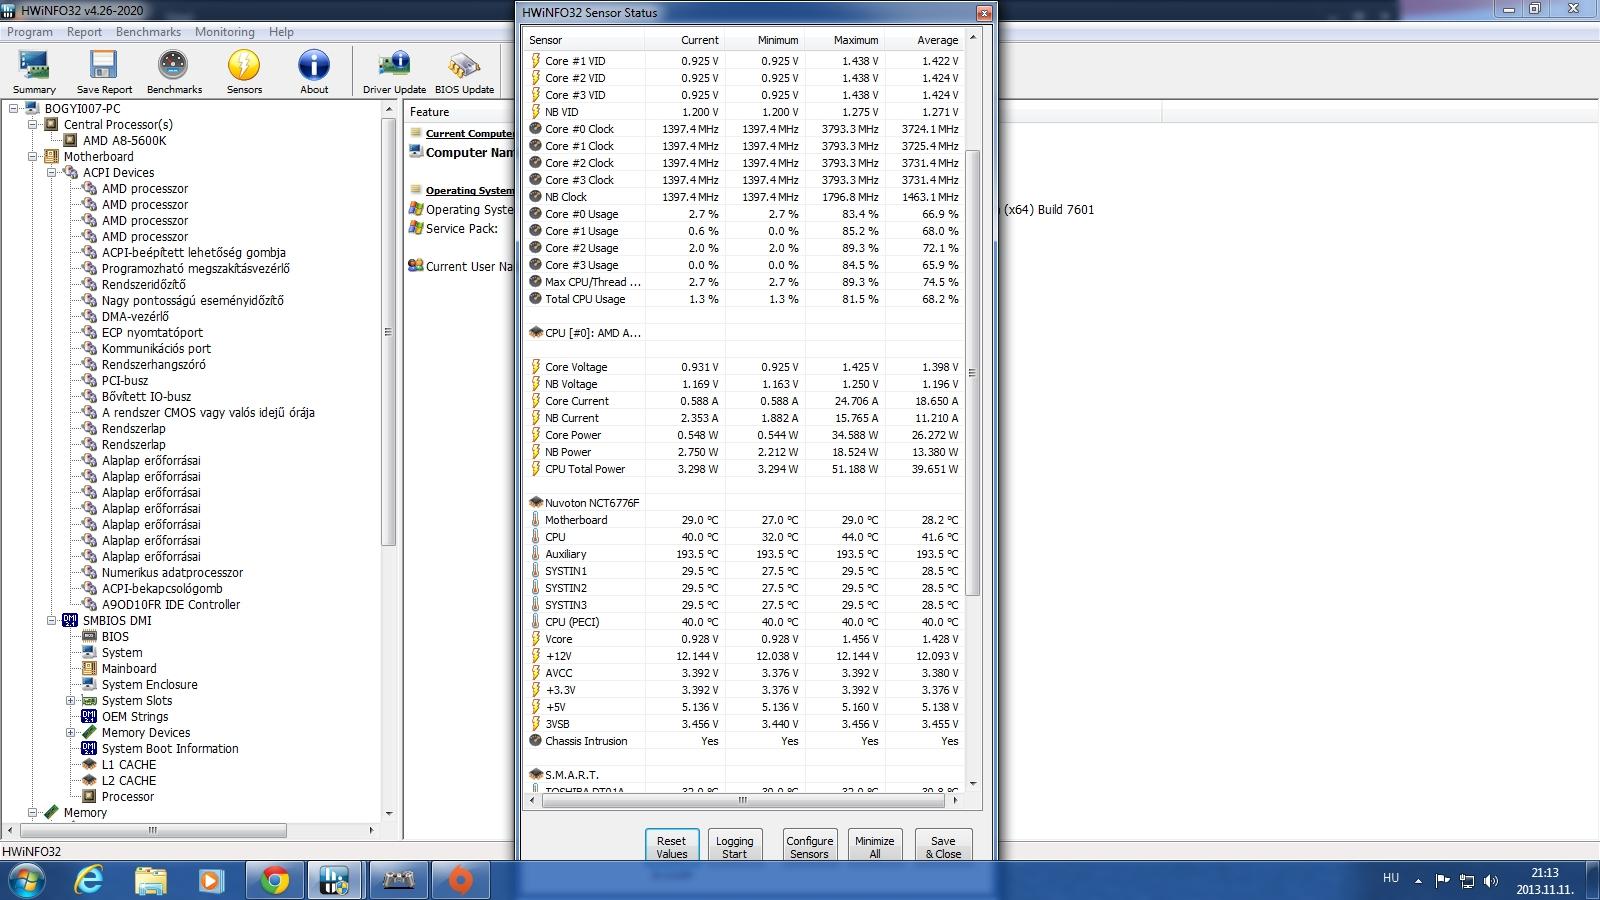The height and width of the screenshot is (900, 1600).
Task: Click the Minimize All button
Action: coord(874,846)
